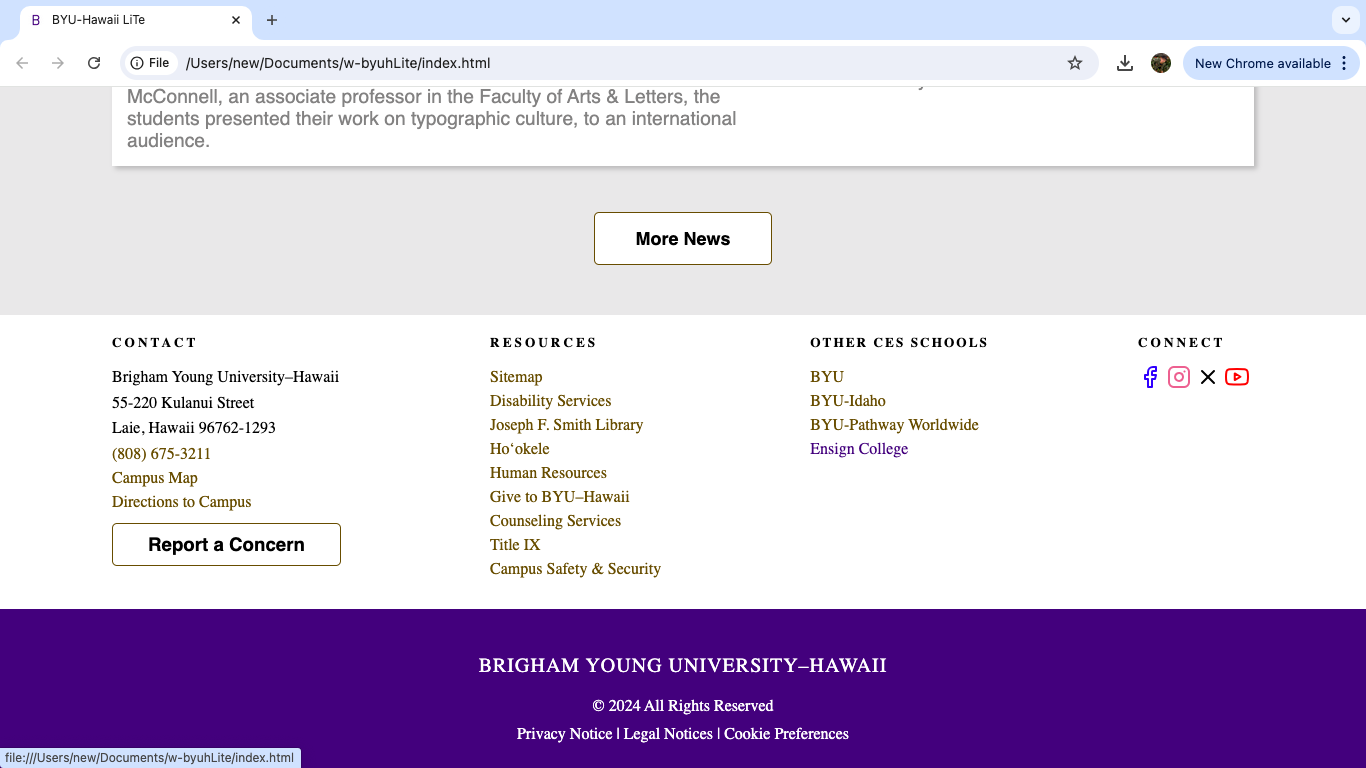Screen dimensions: 1366x768
Task: Open Cookie Preferences link
Action: 786,734
